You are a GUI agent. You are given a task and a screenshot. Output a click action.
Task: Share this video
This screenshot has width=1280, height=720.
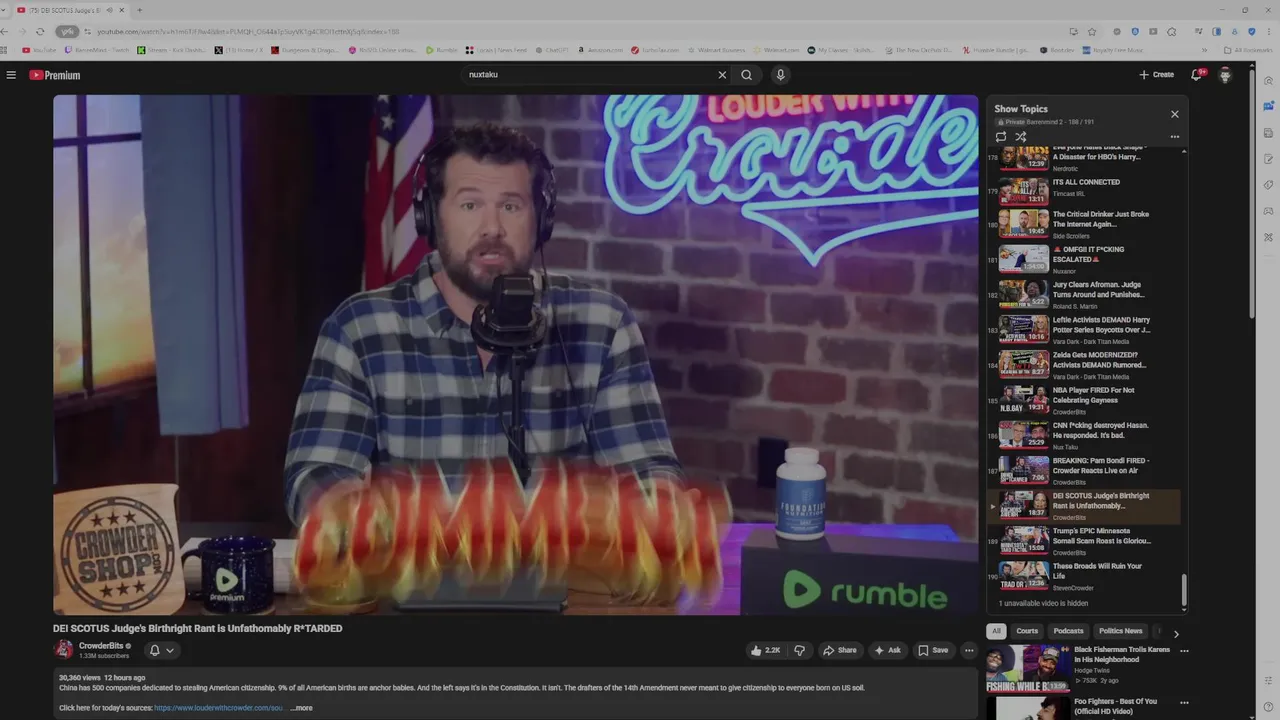(840, 650)
